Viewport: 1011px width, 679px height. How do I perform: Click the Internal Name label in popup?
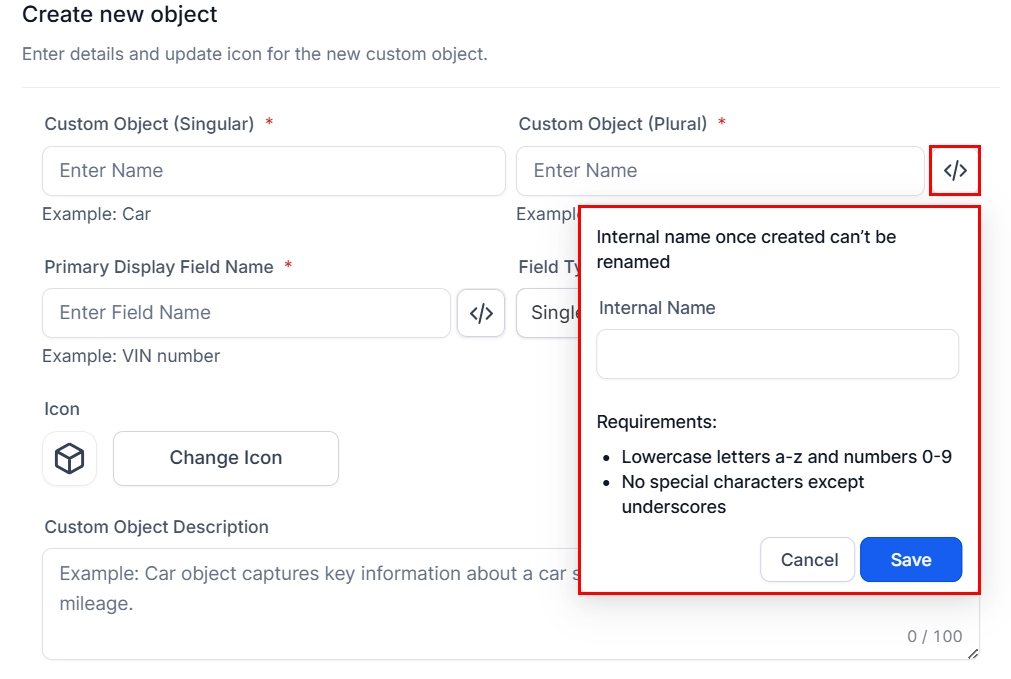pos(657,308)
